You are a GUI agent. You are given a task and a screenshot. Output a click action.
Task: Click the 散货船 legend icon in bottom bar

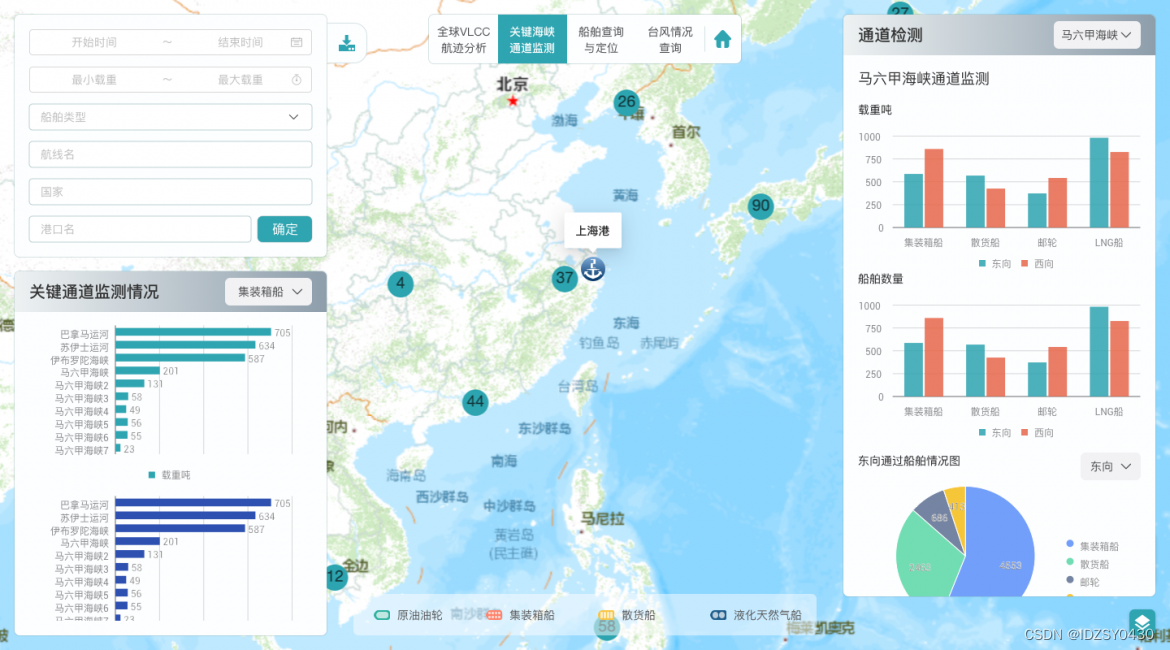pos(606,616)
